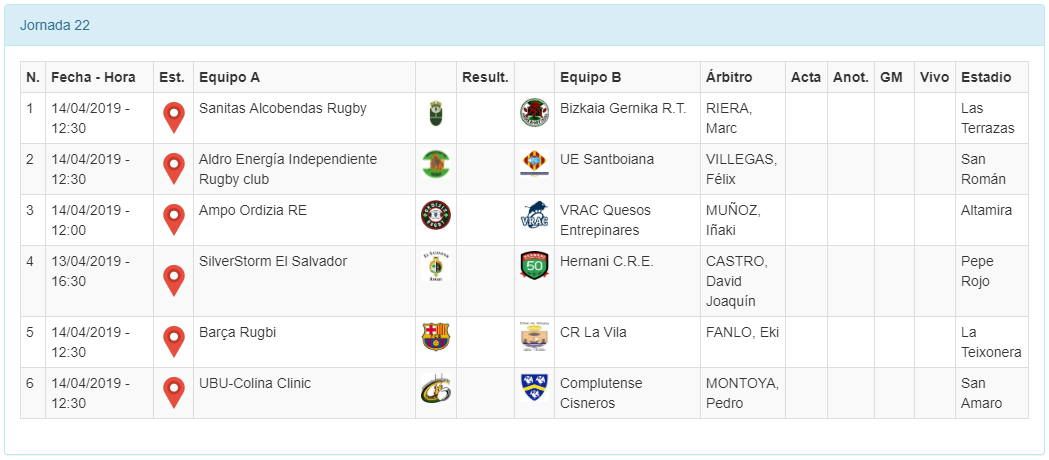Click the Árbitro column header
Image resolution: width=1049 pixels, height=460 pixels.
729,77
